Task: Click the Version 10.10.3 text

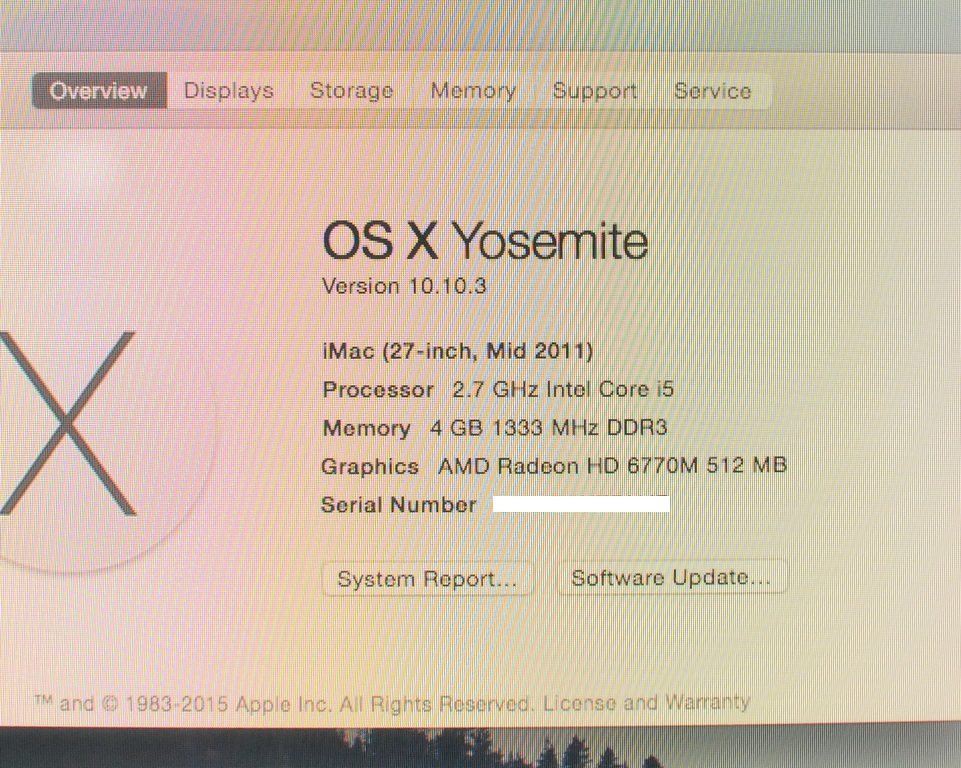Action: (404, 286)
